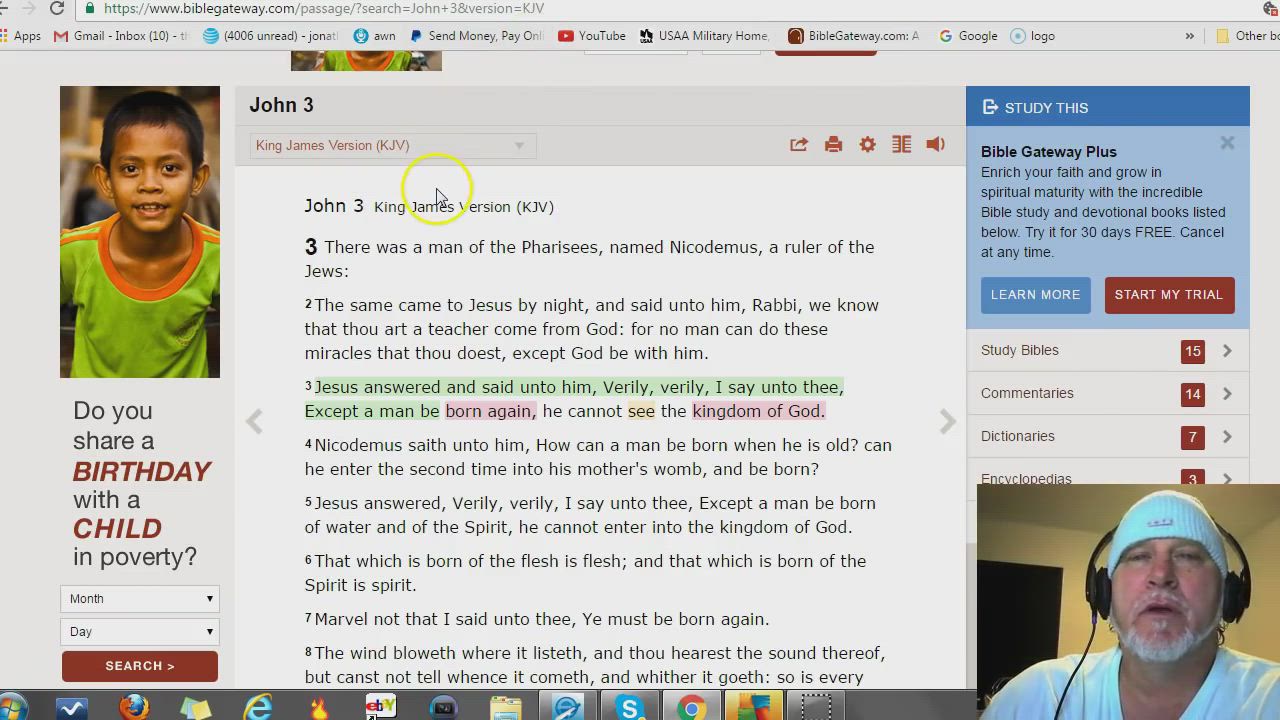The width and height of the screenshot is (1280, 720).
Task: Toggle parallel Bible columns view icon
Action: coord(901,145)
